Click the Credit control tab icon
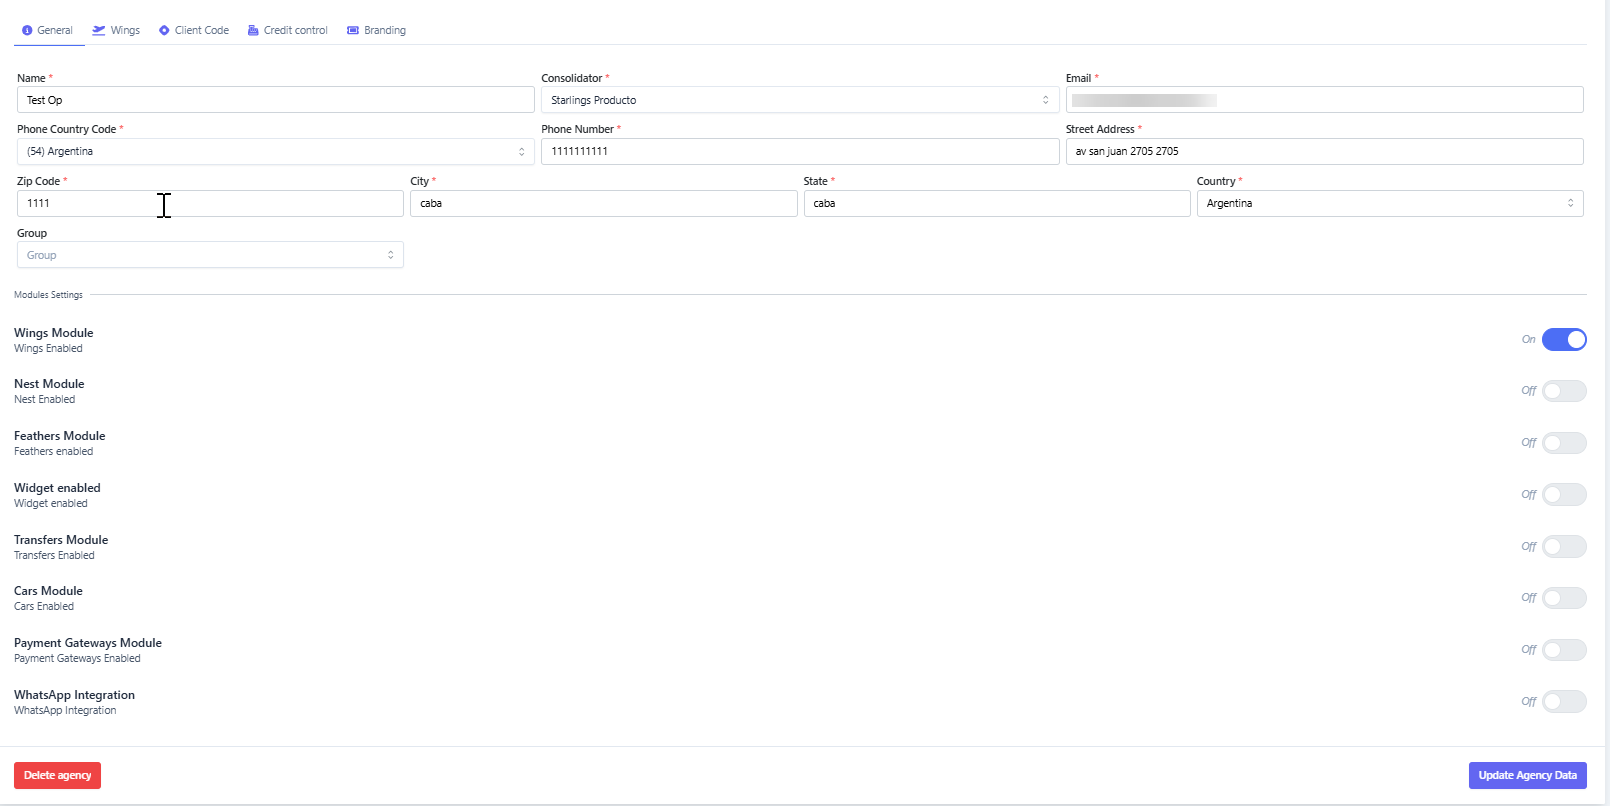Viewport: 1610px width, 806px height. click(253, 31)
